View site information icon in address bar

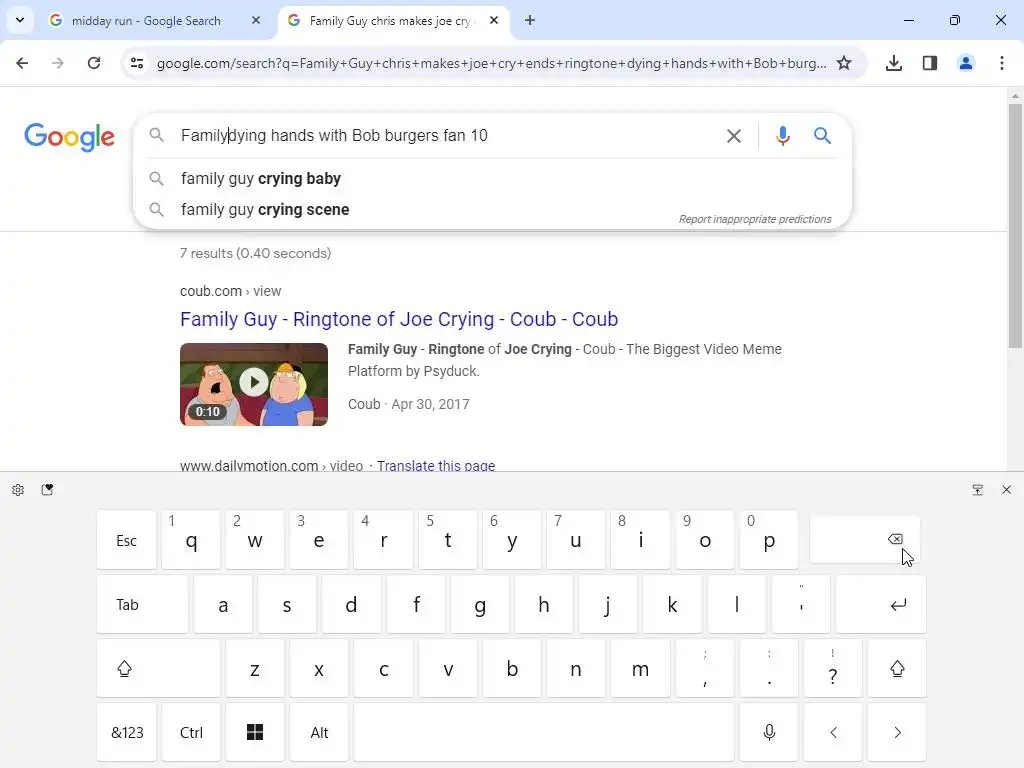coord(137,63)
